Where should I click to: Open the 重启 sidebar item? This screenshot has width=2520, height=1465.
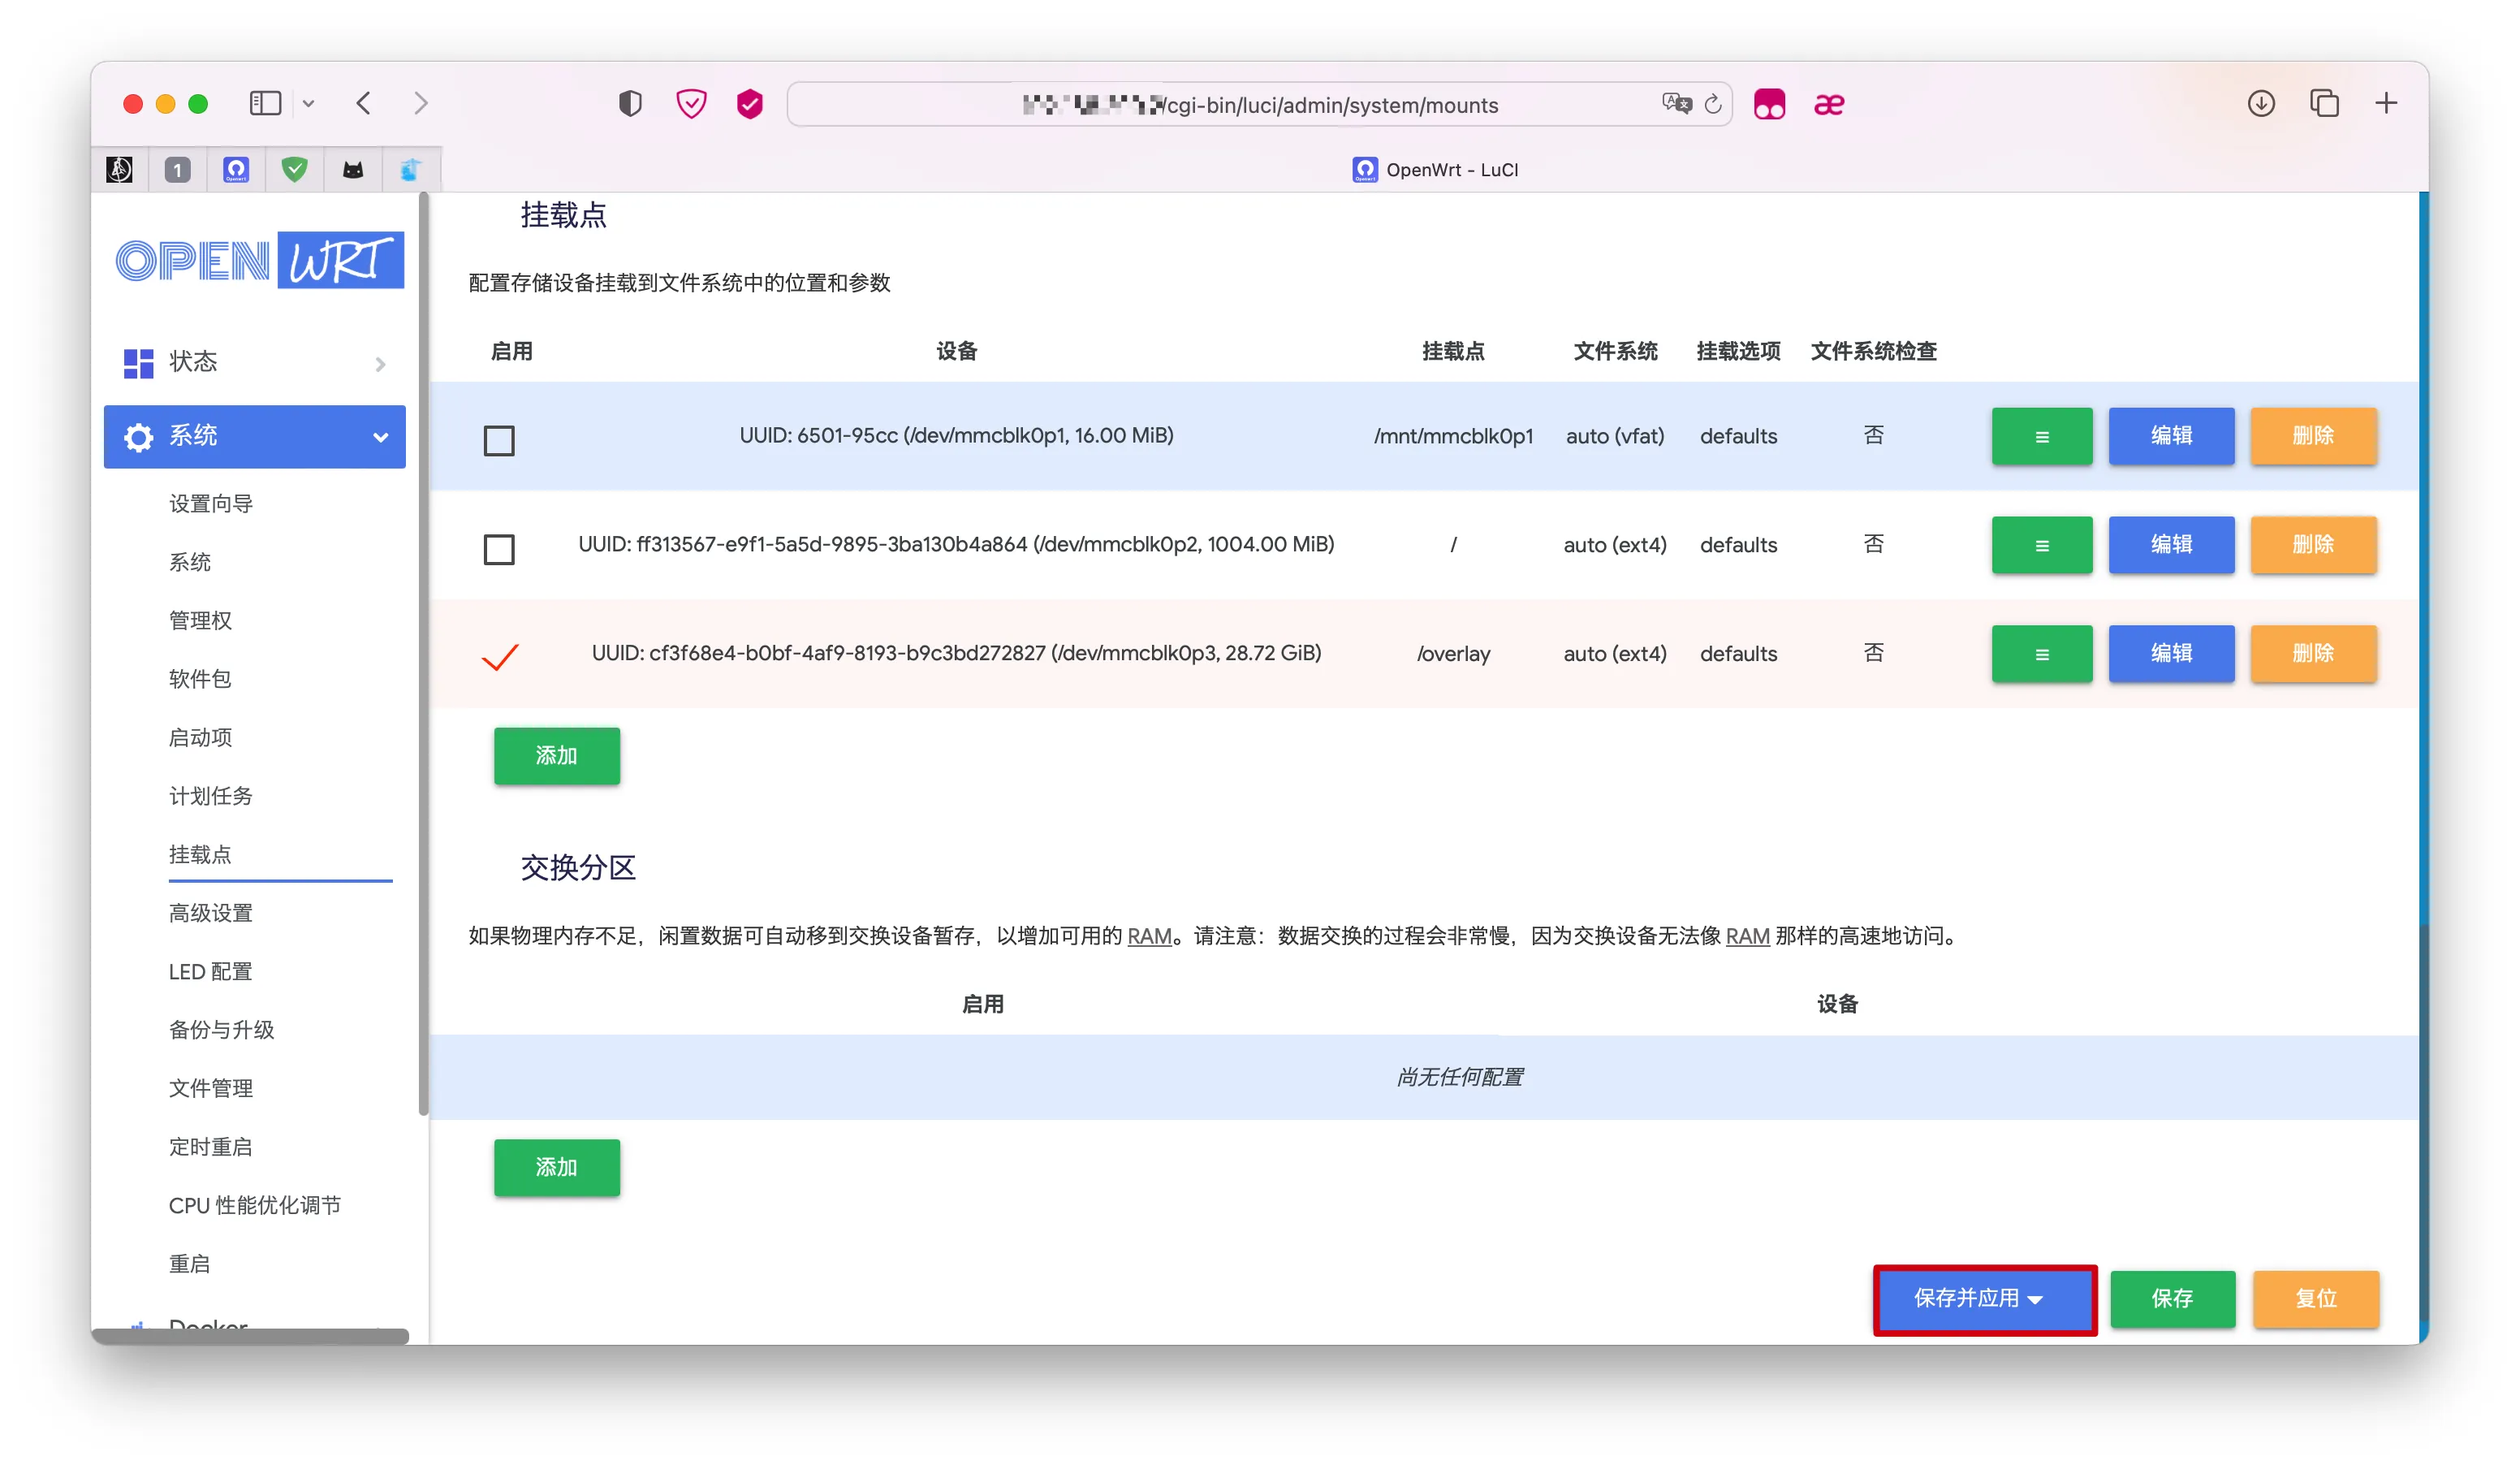click(x=189, y=1264)
